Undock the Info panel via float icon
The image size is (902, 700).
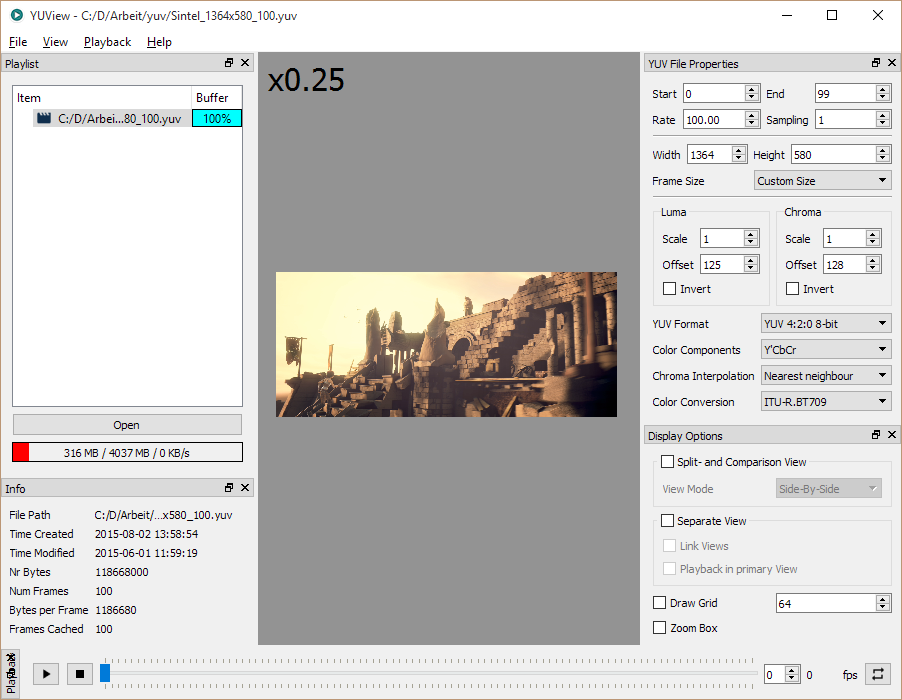pyautogui.click(x=229, y=488)
